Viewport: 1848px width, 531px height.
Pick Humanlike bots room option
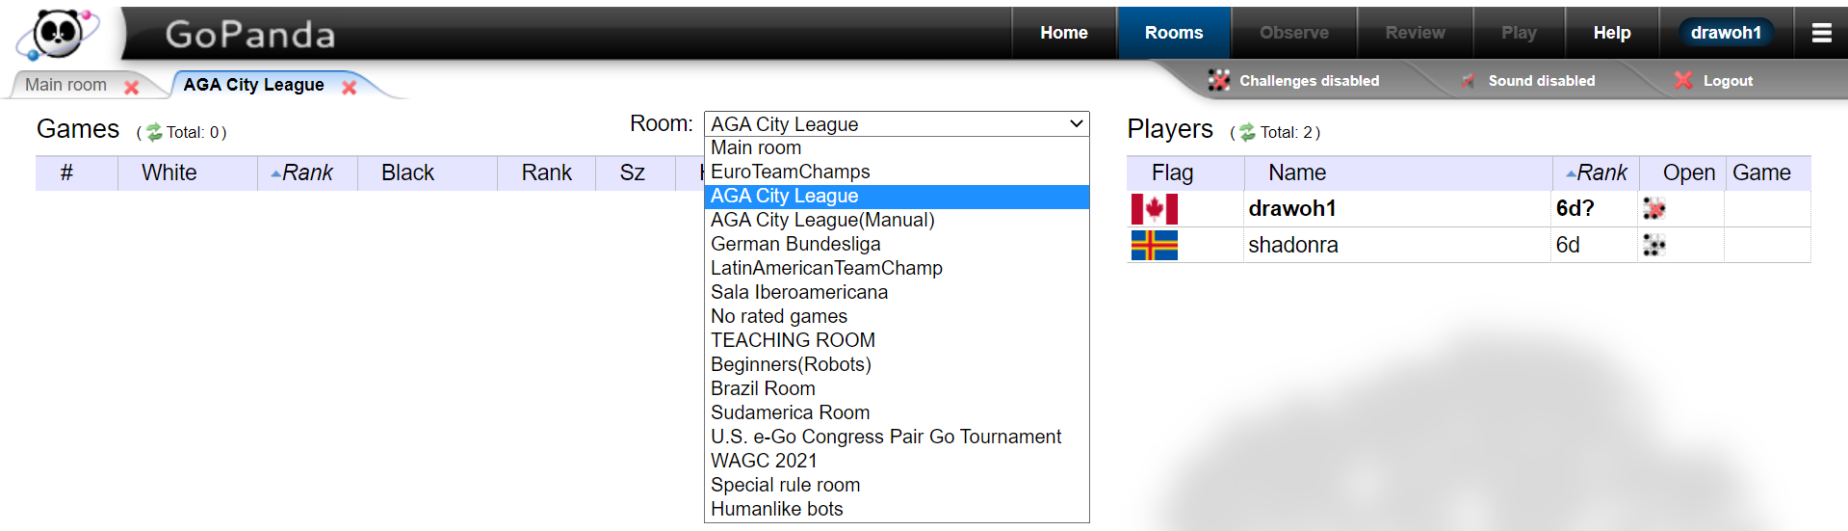(x=776, y=509)
